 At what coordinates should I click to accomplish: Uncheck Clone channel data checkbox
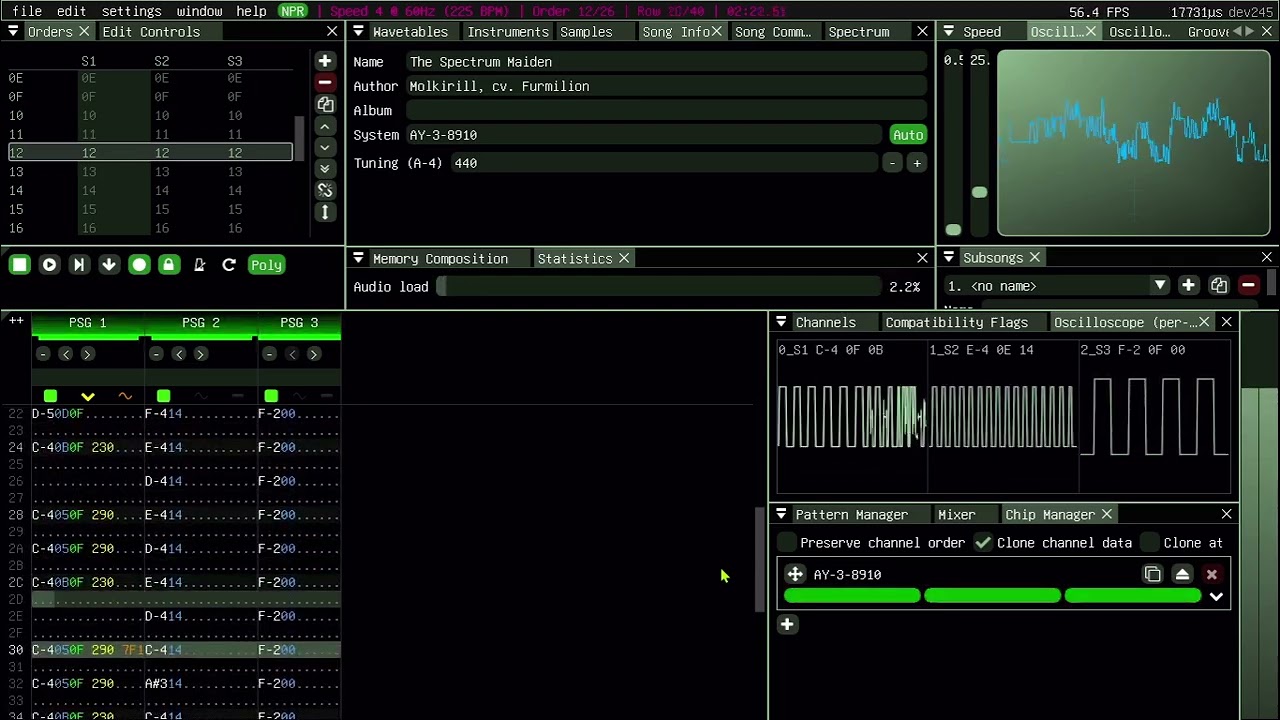[984, 543]
